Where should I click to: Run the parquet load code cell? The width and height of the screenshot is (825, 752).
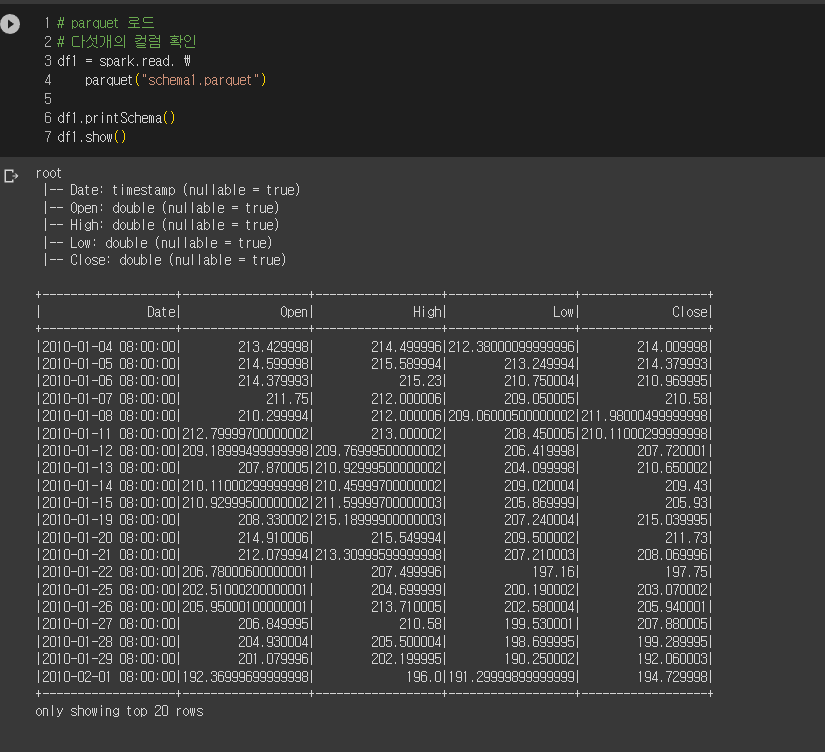[10, 24]
